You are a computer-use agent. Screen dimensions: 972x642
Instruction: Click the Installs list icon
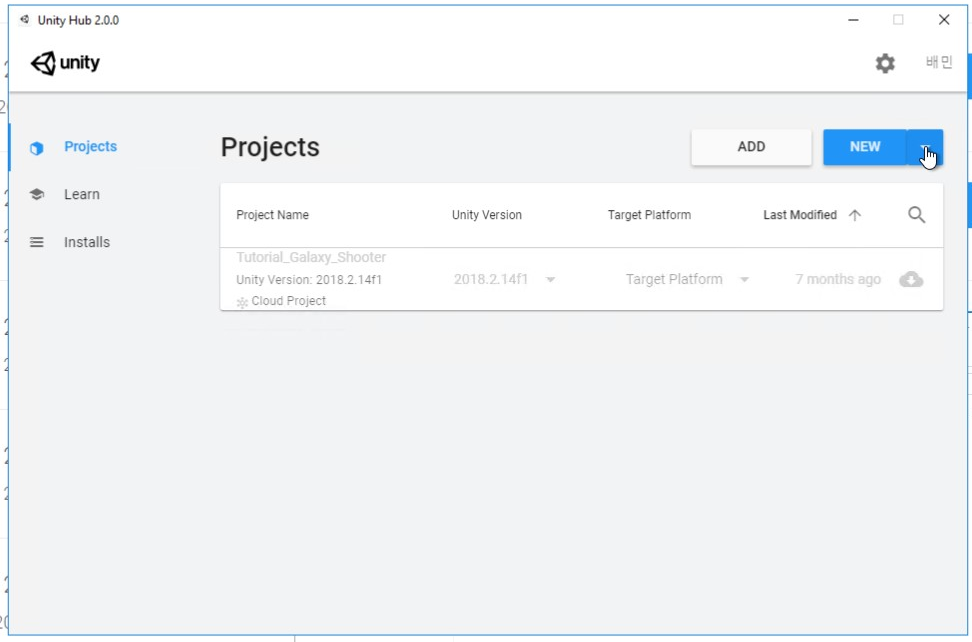(37, 242)
